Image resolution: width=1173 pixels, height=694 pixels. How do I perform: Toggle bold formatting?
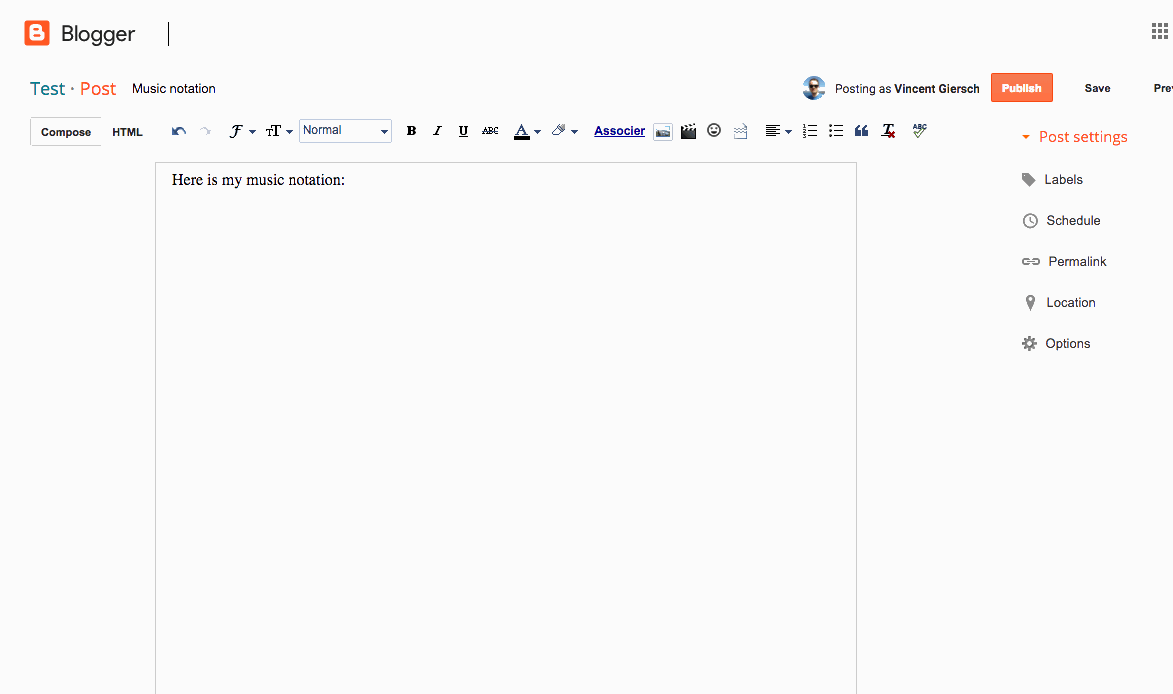coord(411,131)
